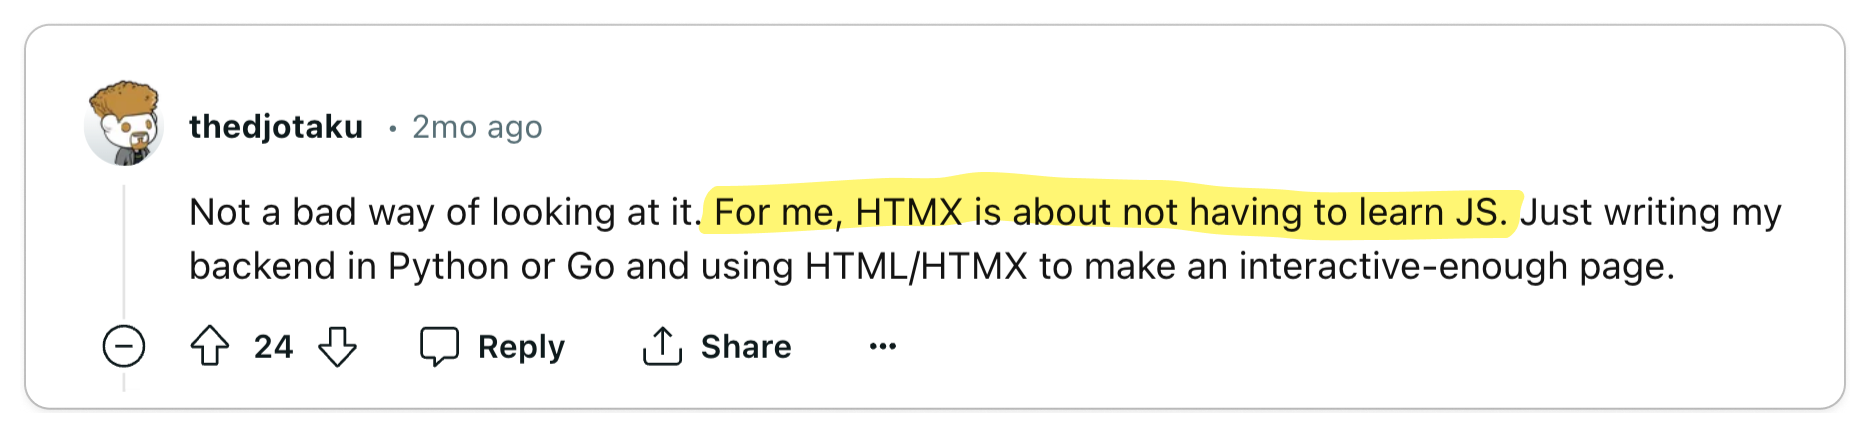Upvote thedjotaku's comment
The image size is (1870, 433).
(210, 347)
